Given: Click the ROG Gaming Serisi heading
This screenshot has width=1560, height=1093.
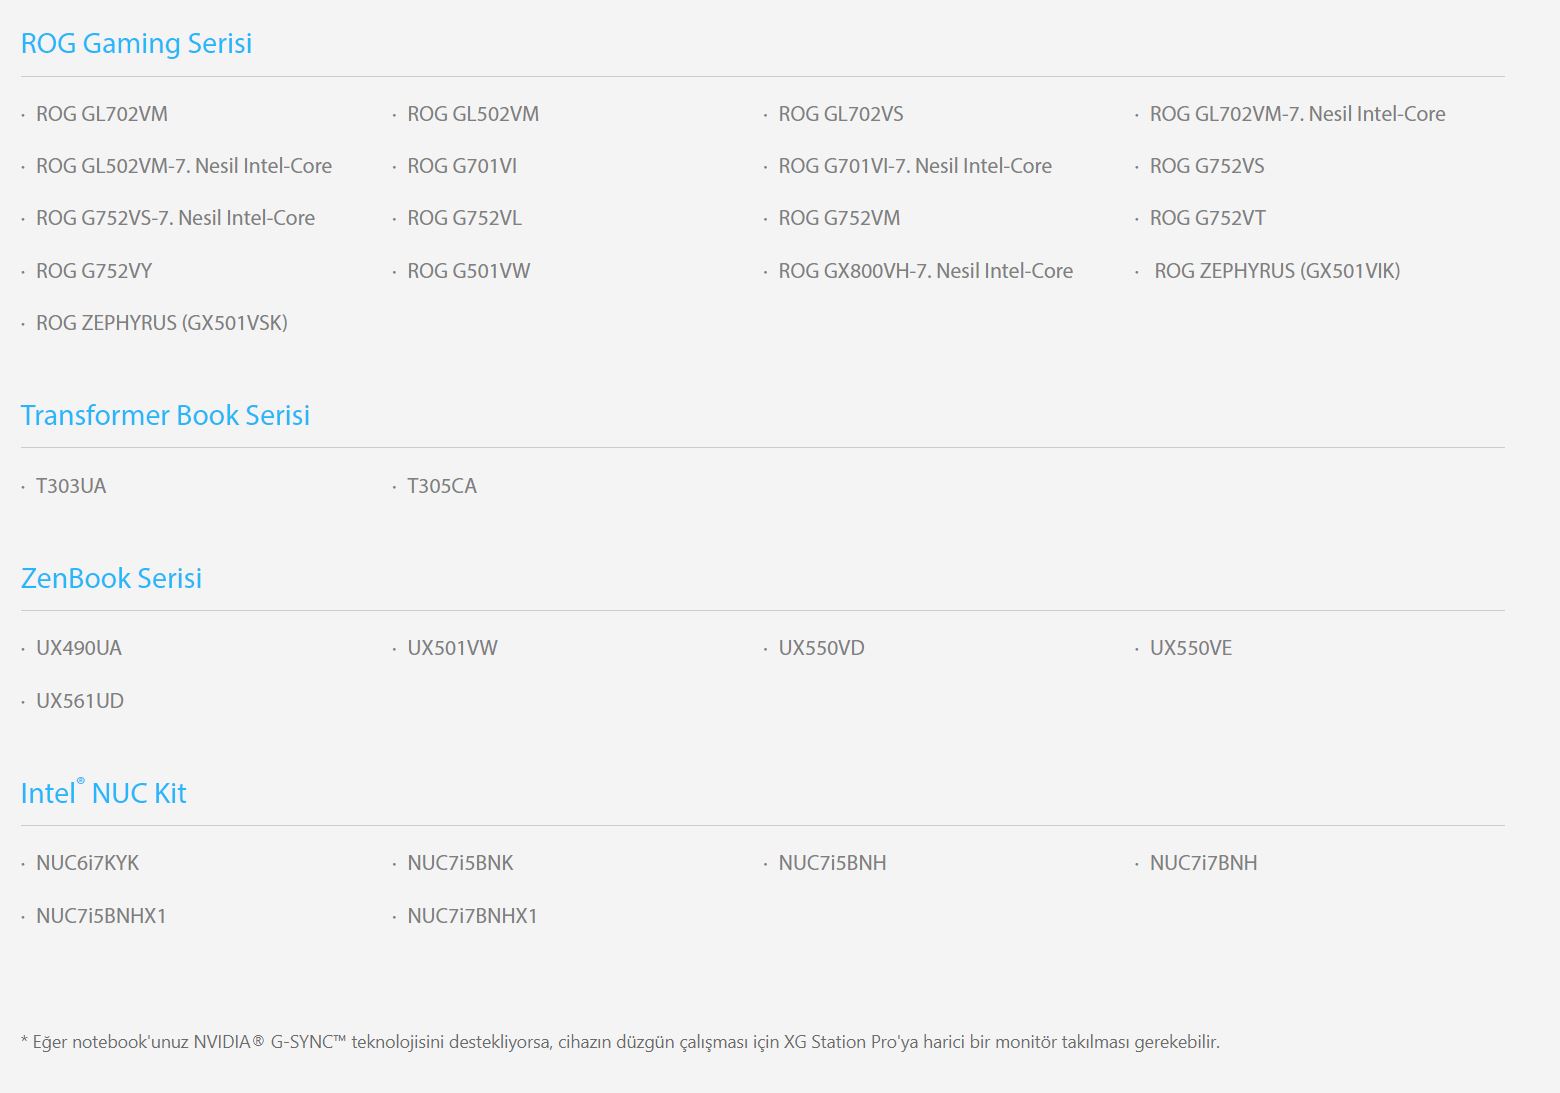Looking at the screenshot, I should coord(136,43).
